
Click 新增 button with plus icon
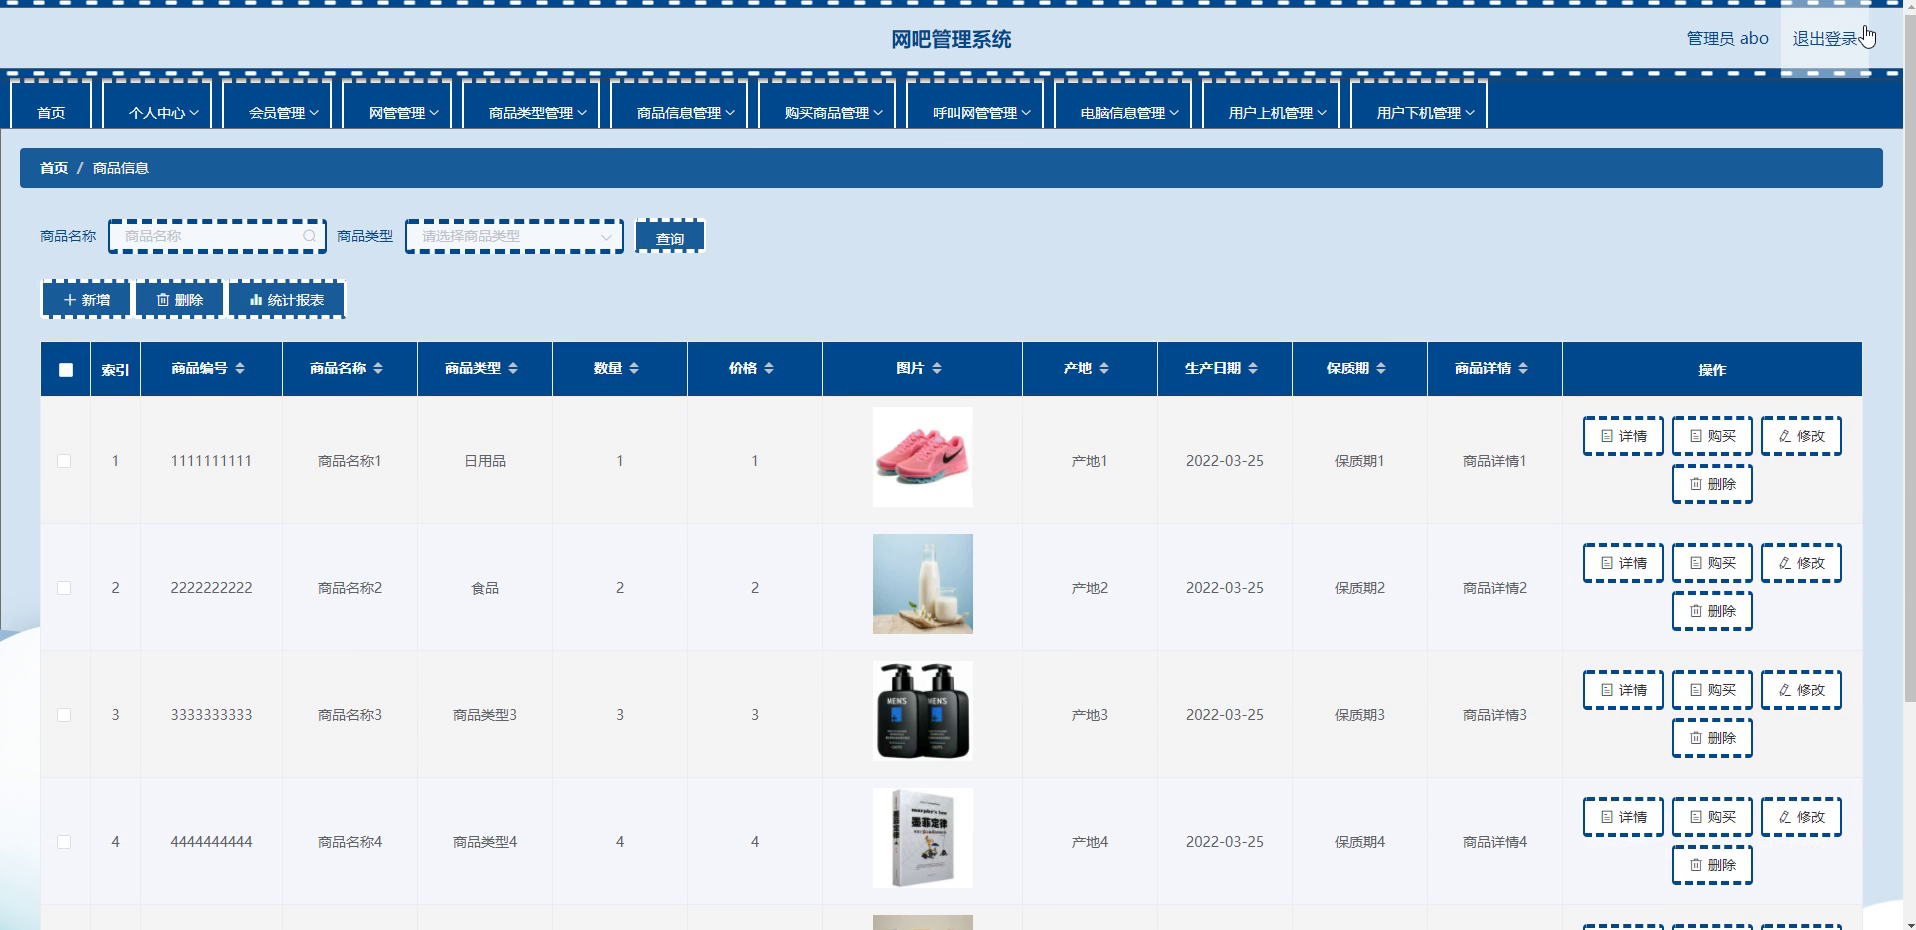tap(86, 300)
